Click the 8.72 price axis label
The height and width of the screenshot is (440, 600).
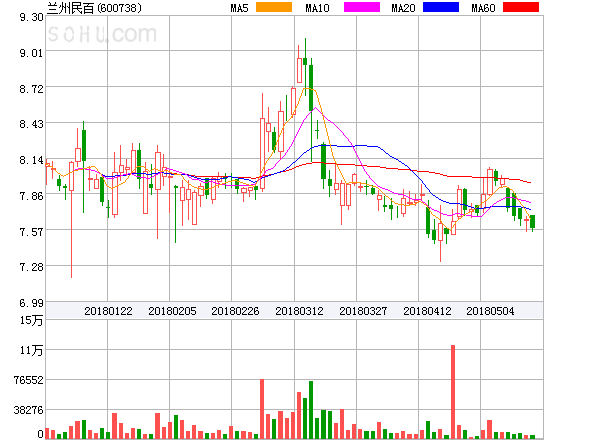[31, 89]
